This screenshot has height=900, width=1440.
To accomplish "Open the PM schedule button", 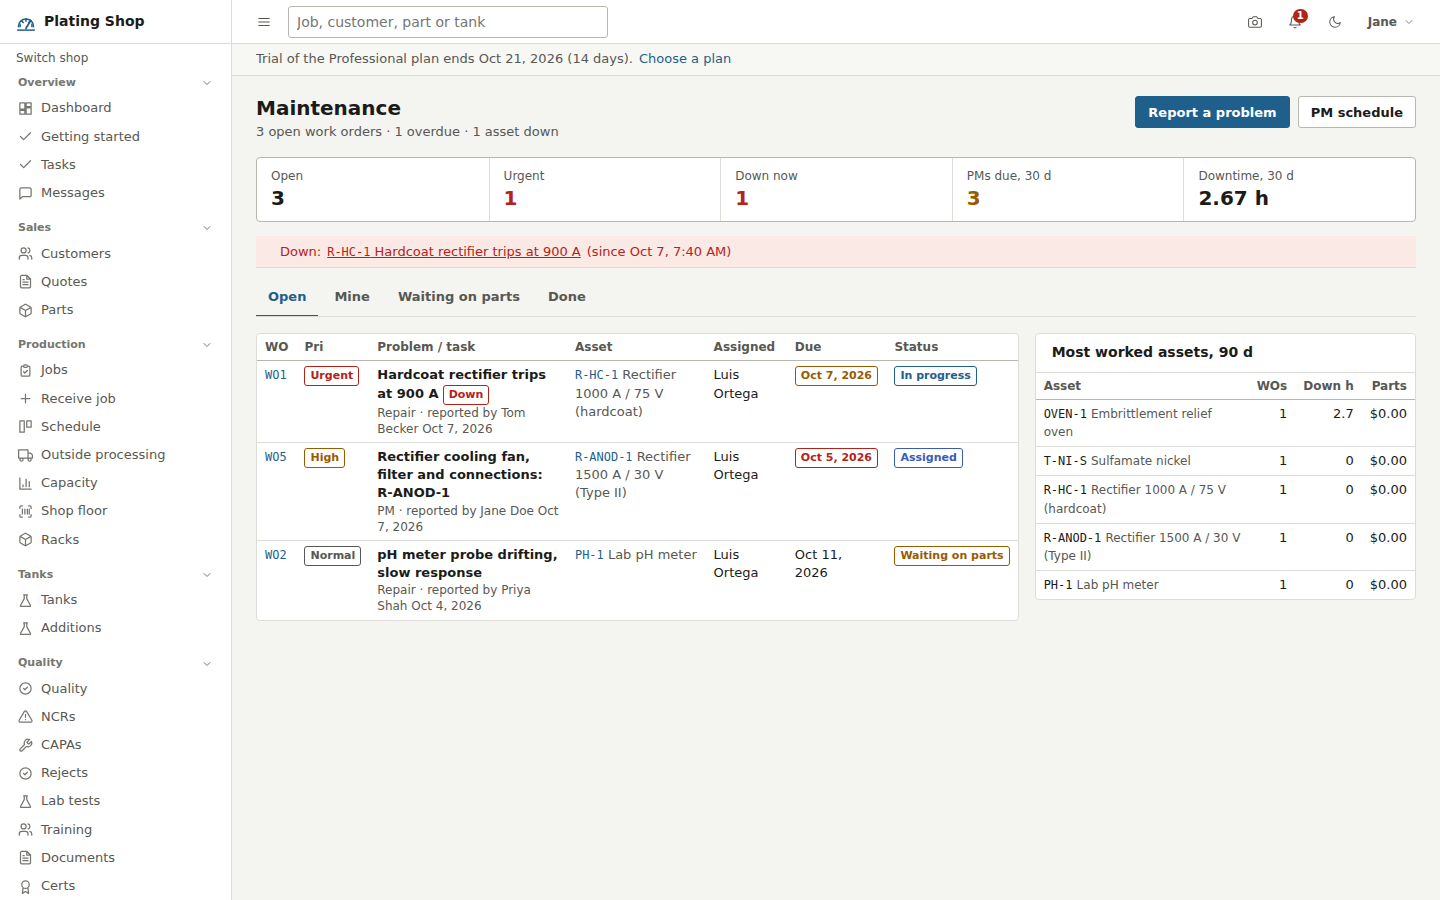I will point(1357,112).
